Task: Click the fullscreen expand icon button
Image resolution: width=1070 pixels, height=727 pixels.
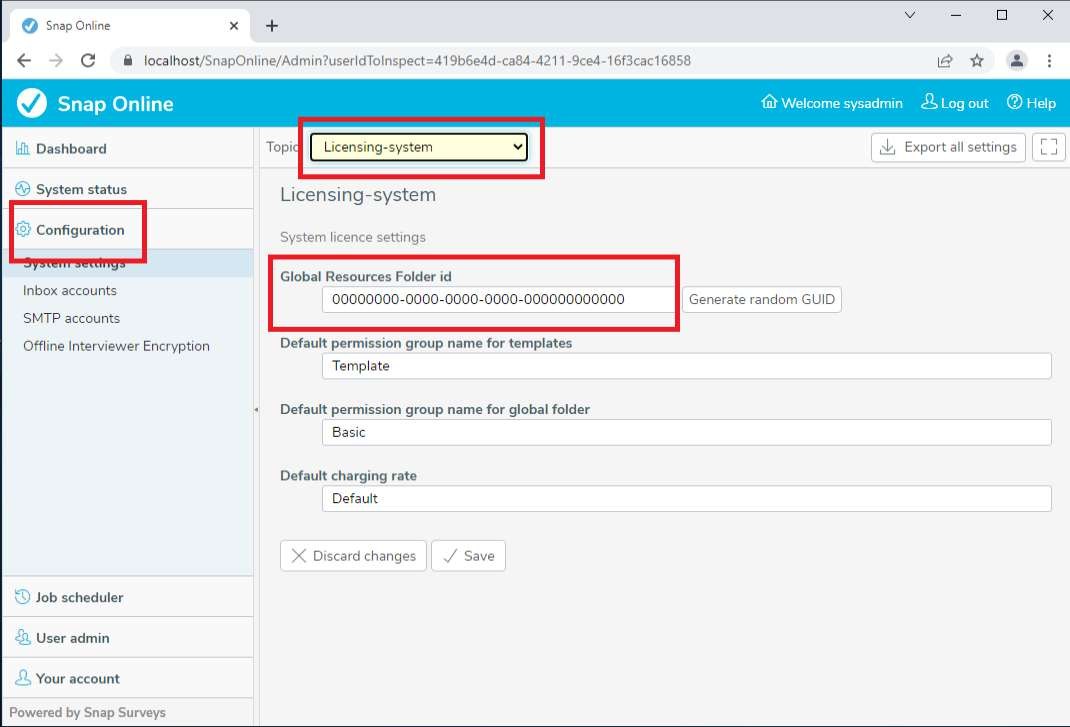Action: click(x=1048, y=147)
